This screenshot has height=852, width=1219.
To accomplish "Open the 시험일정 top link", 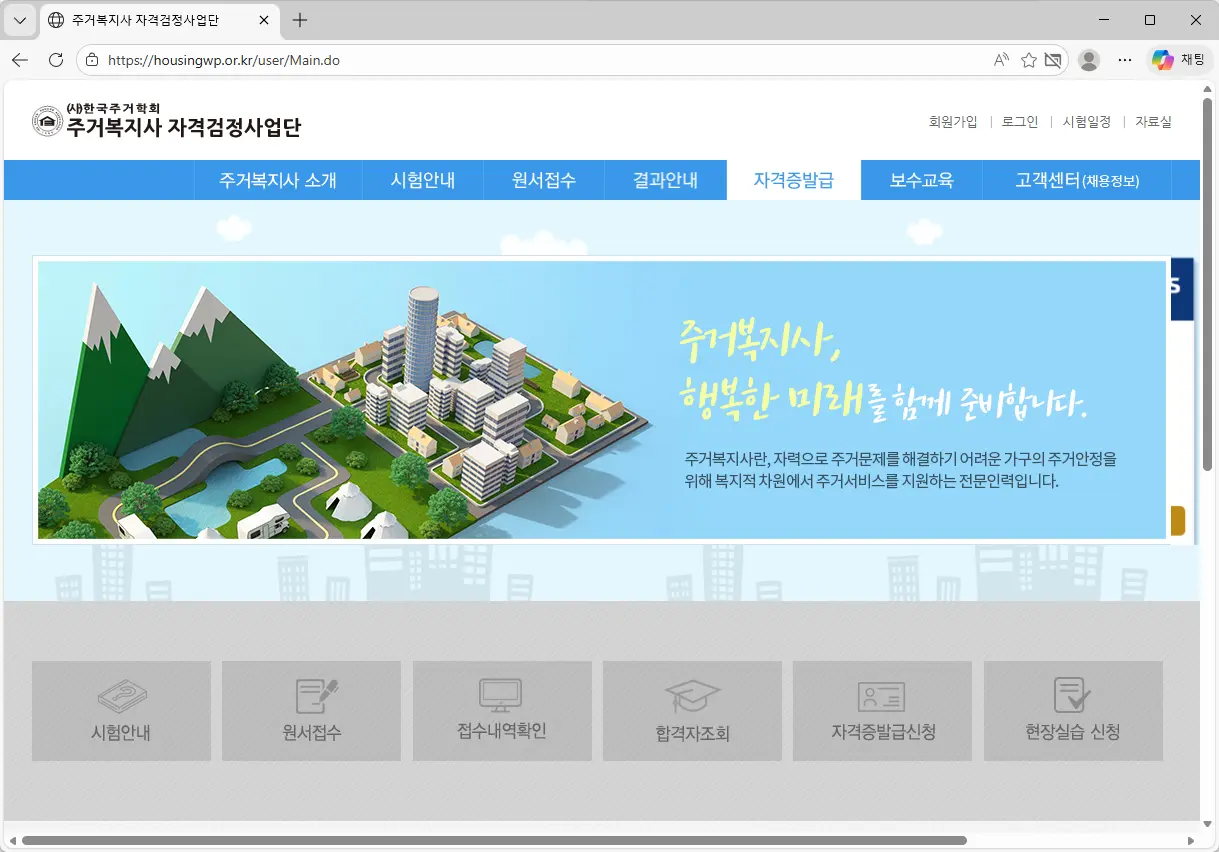I will pyautogui.click(x=1086, y=122).
